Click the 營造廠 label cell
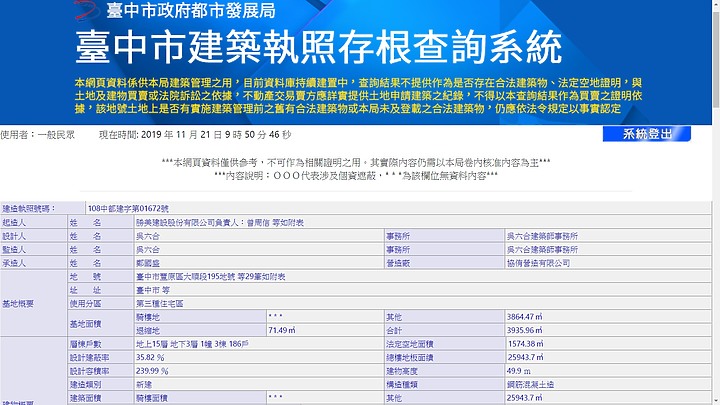 (x=444, y=263)
